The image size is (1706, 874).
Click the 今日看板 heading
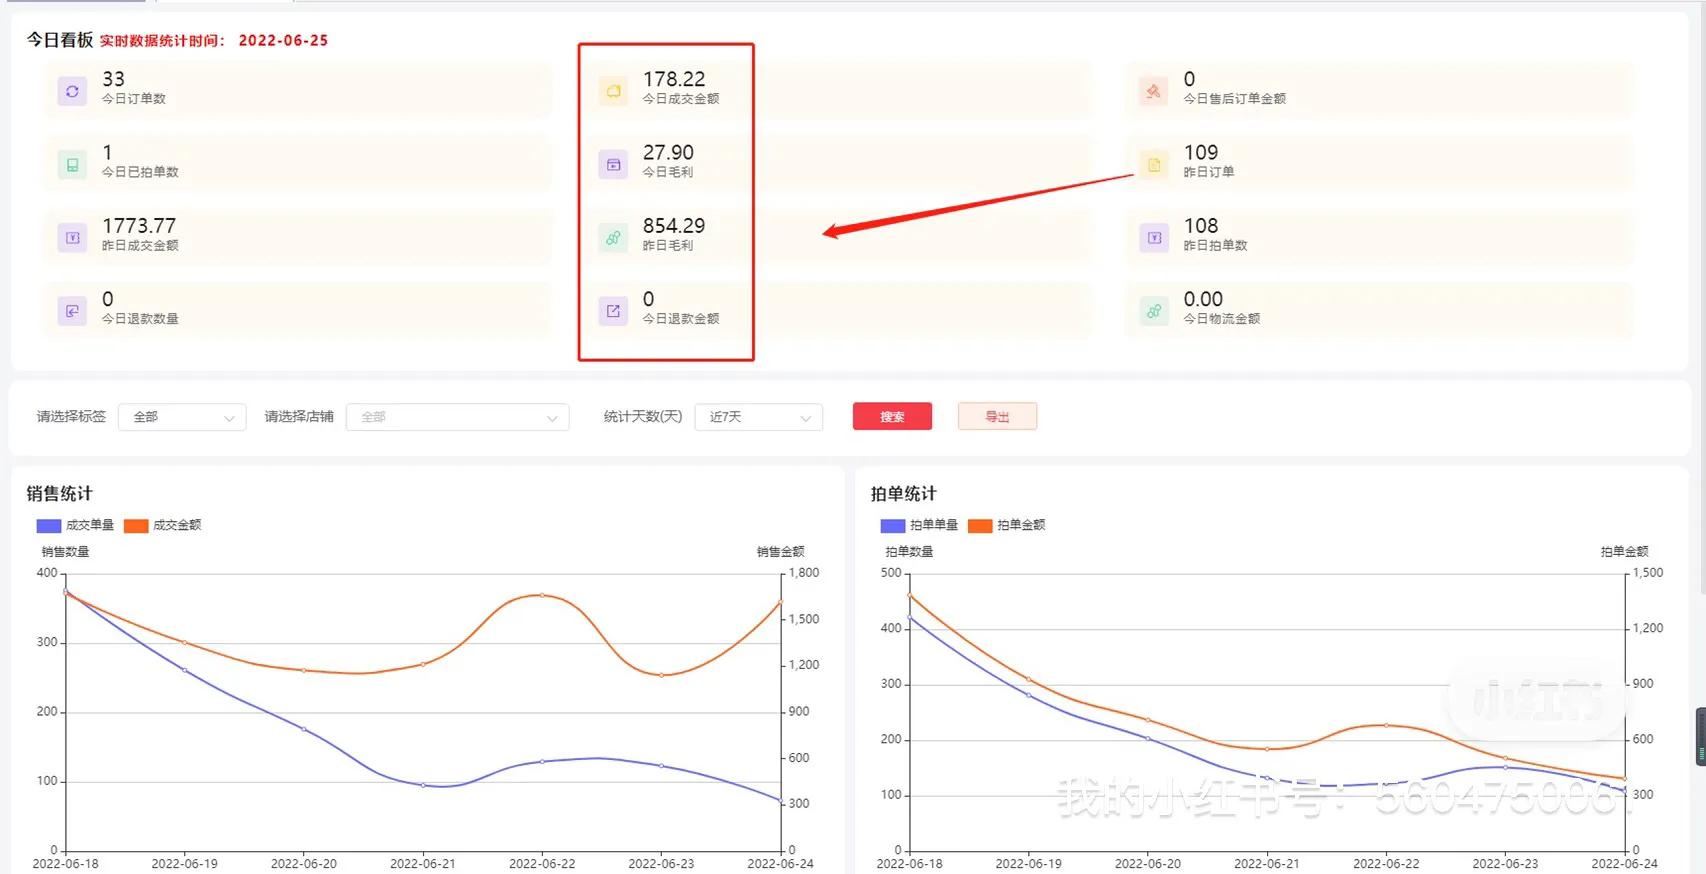(59, 40)
